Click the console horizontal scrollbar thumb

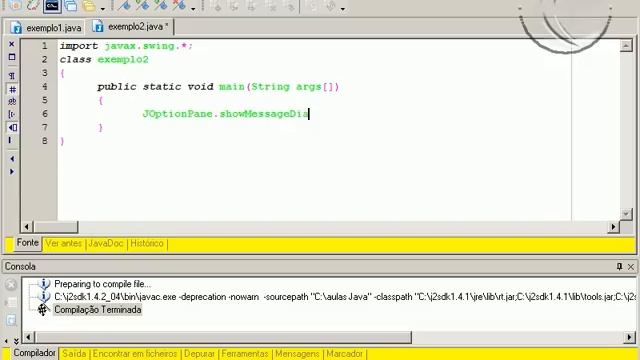tap(223, 337)
